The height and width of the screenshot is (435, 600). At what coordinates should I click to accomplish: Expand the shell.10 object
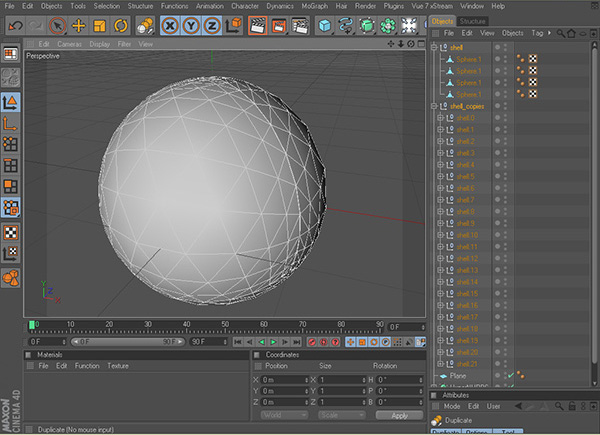pos(440,235)
